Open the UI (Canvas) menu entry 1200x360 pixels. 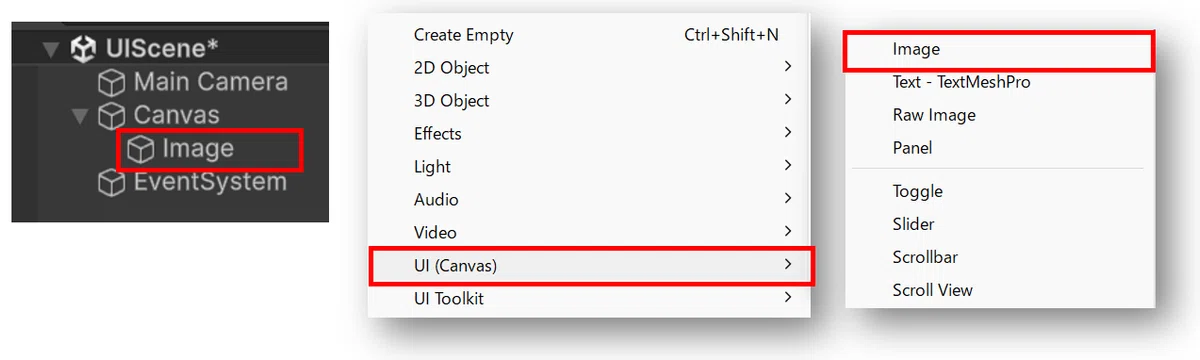[593, 265]
